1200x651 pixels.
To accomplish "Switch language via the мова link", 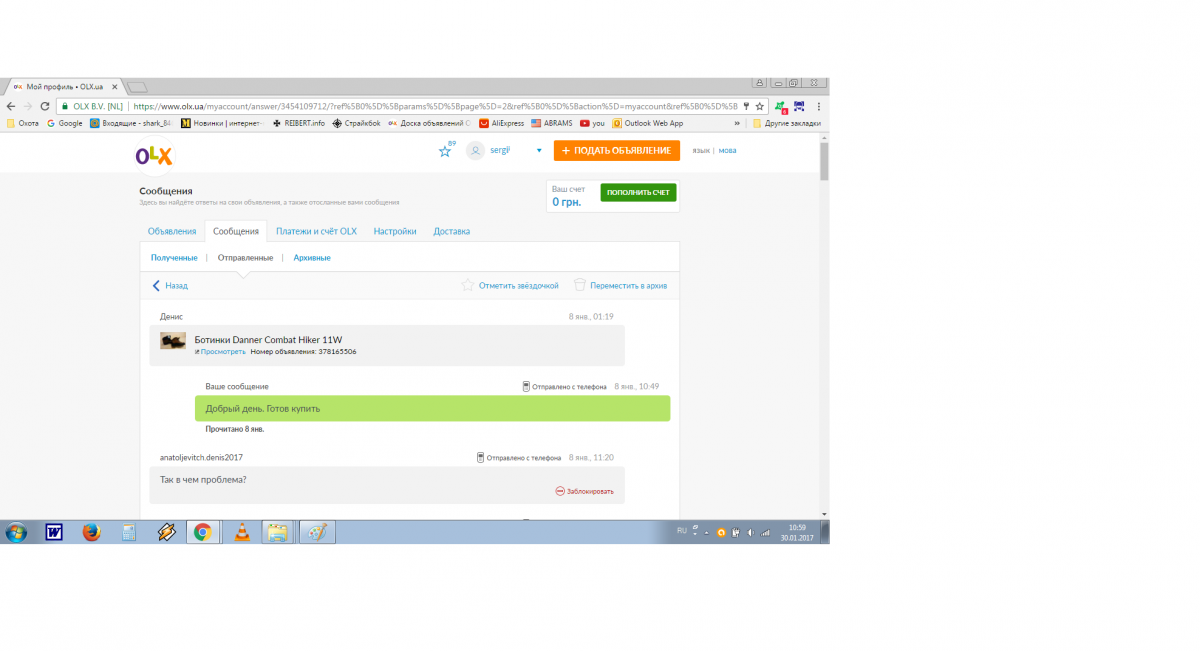I will 727,150.
